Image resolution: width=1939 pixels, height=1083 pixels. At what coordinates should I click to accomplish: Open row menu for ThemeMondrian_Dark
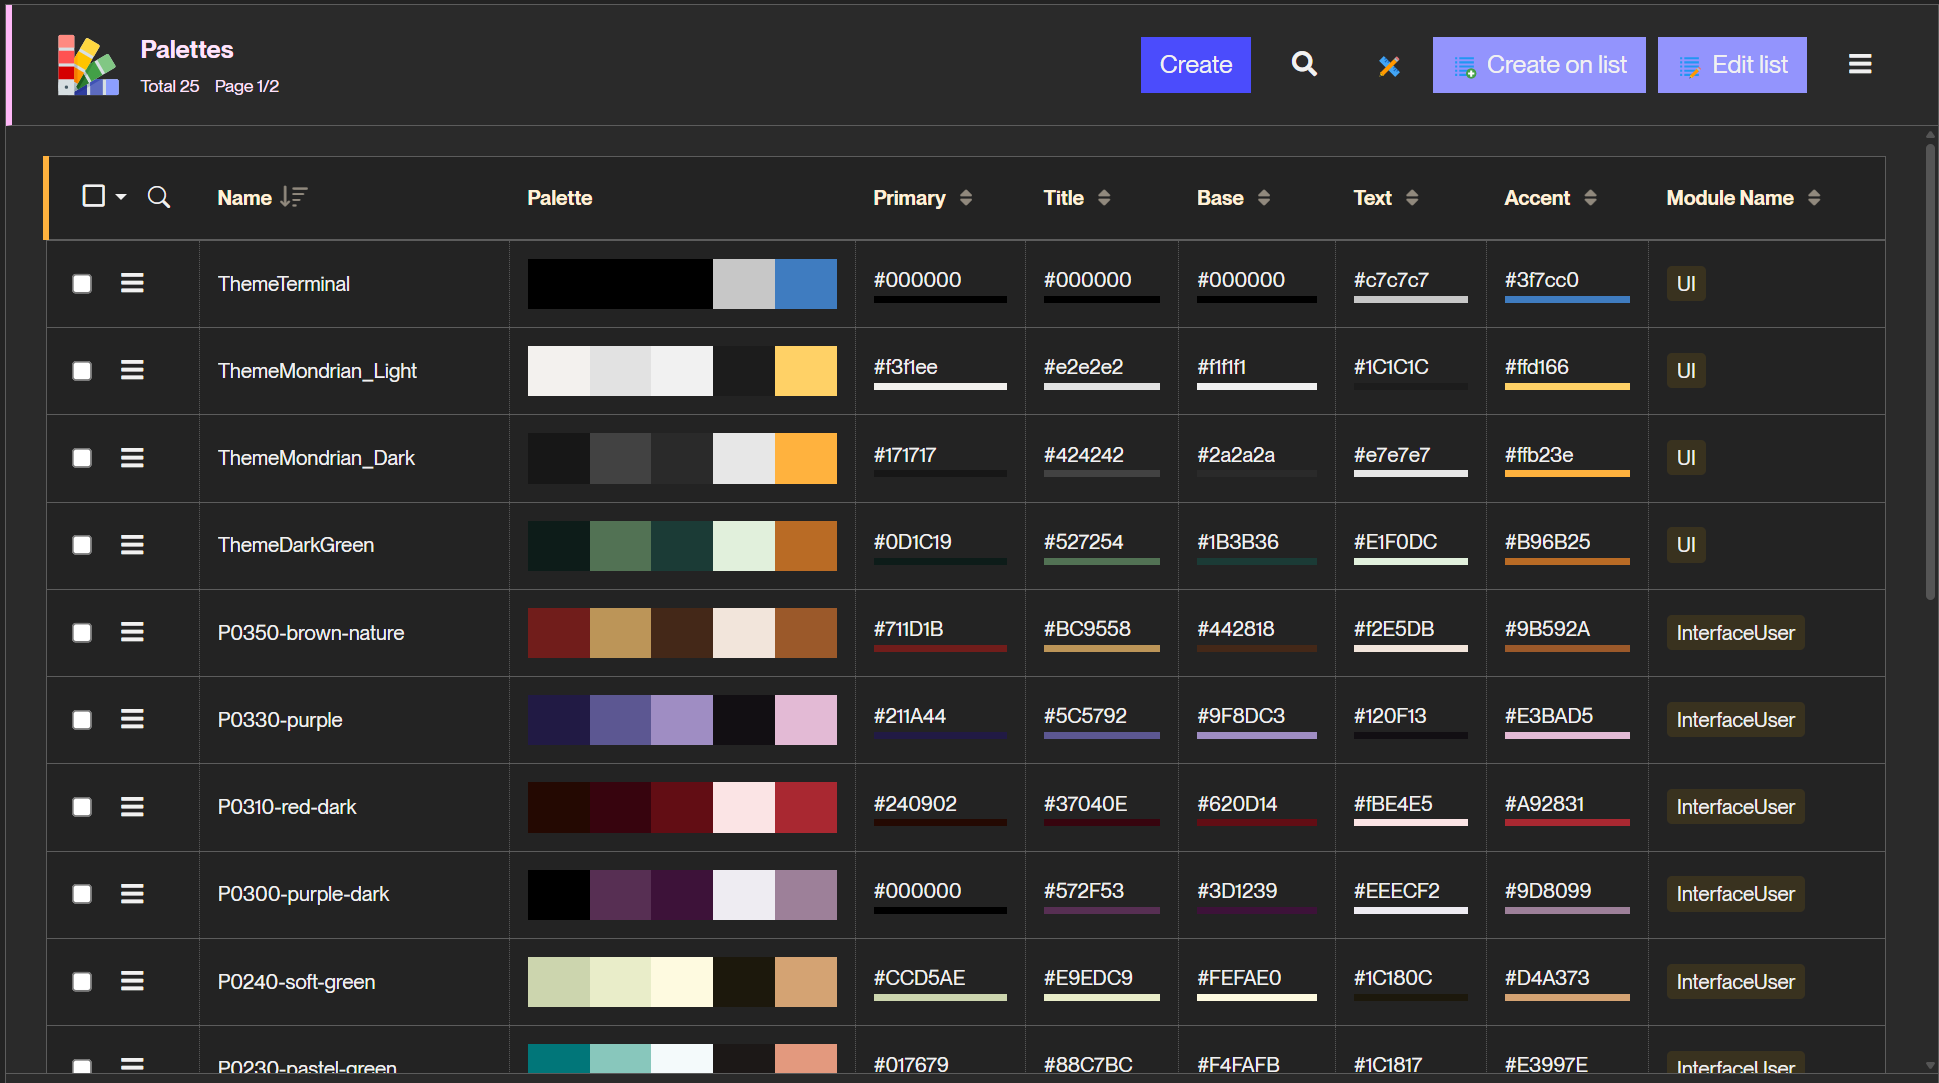[x=132, y=458]
